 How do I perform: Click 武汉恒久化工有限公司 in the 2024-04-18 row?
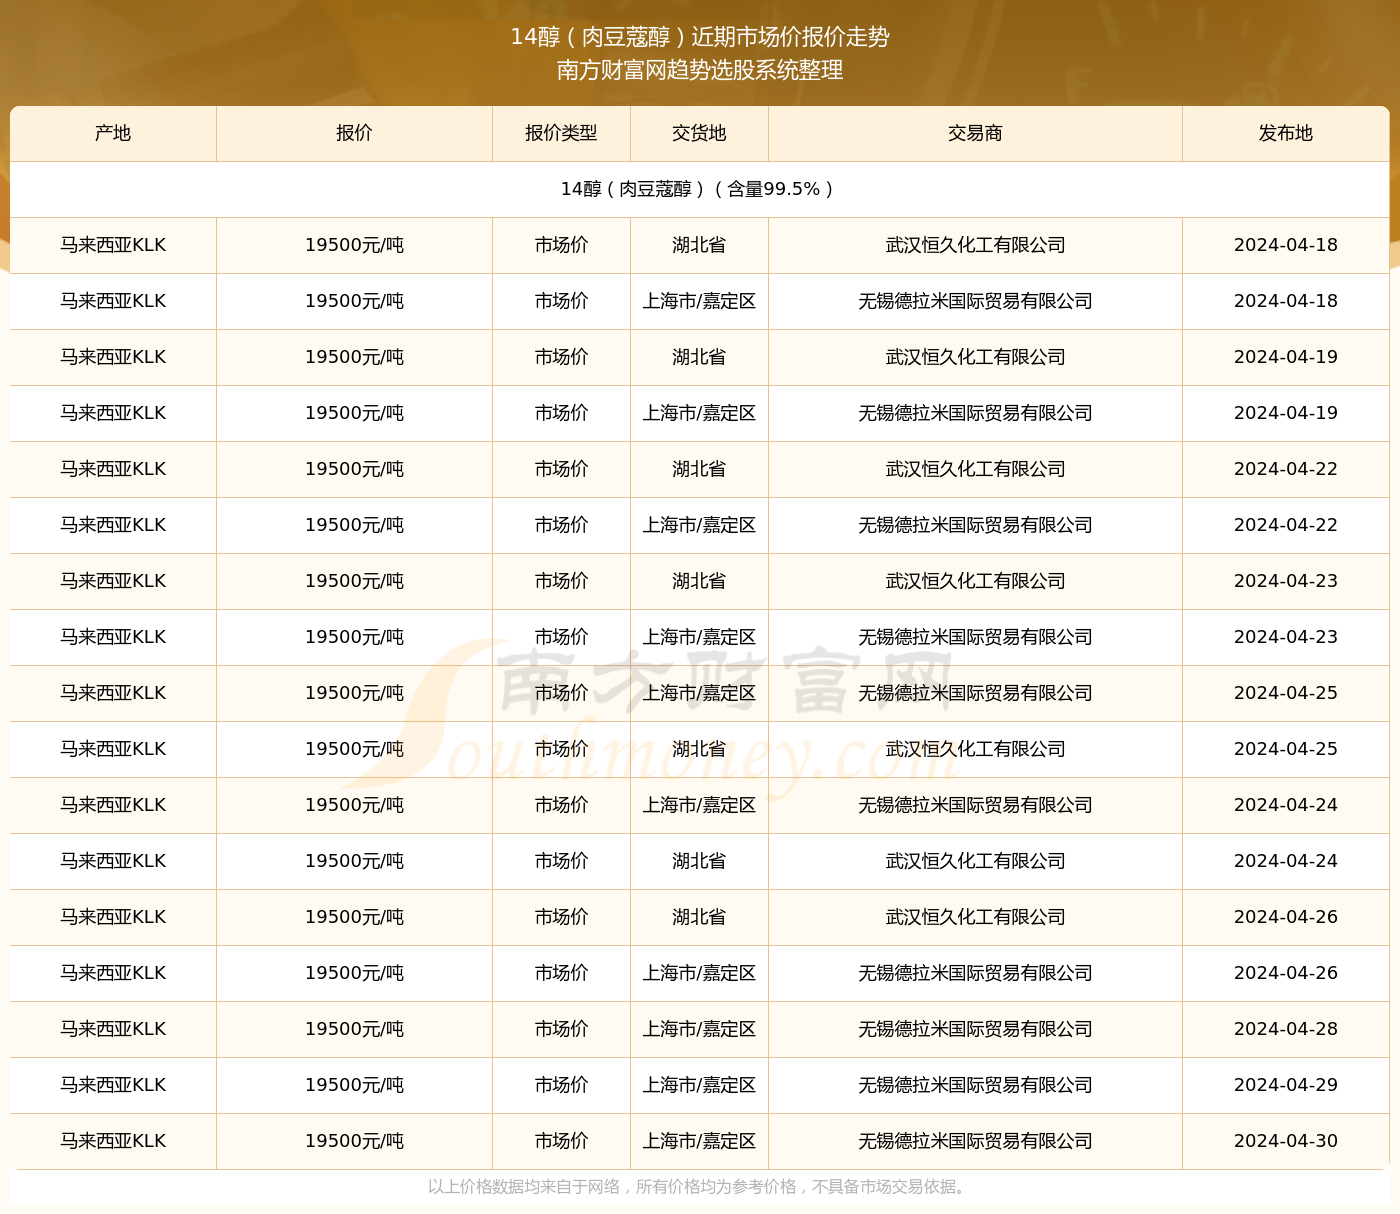[975, 245]
